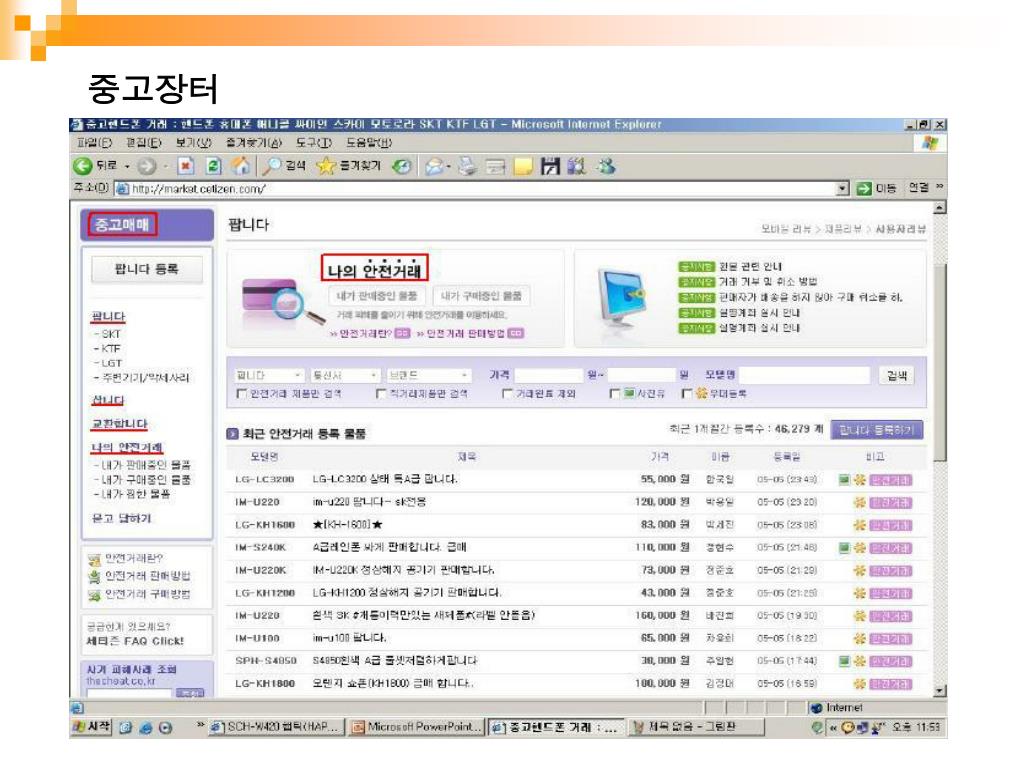Click the browser Forward arrow icon
1024x768 pixels.
[146, 167]
